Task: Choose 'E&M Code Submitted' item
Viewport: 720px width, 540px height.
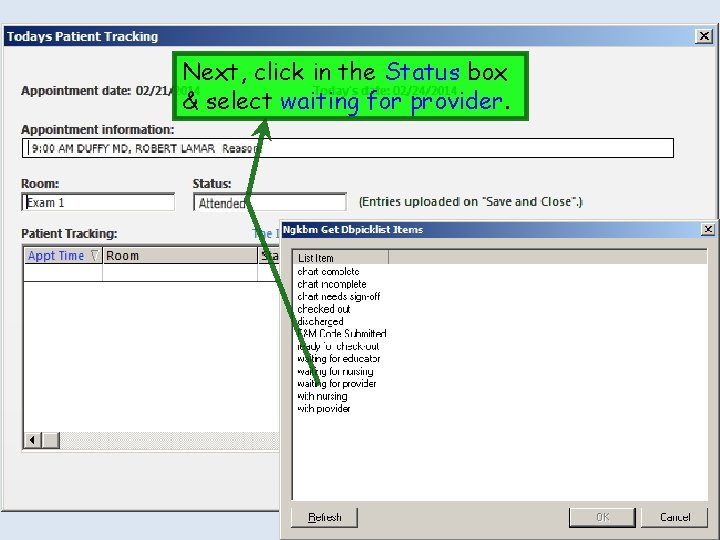Action: [342, 333]
